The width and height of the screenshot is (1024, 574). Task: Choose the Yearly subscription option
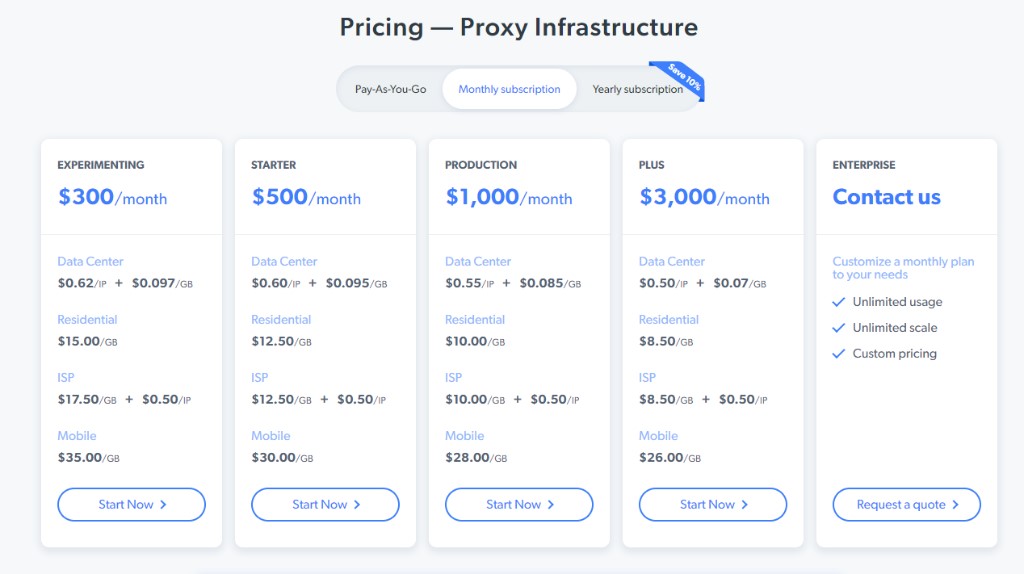(637, 89)
